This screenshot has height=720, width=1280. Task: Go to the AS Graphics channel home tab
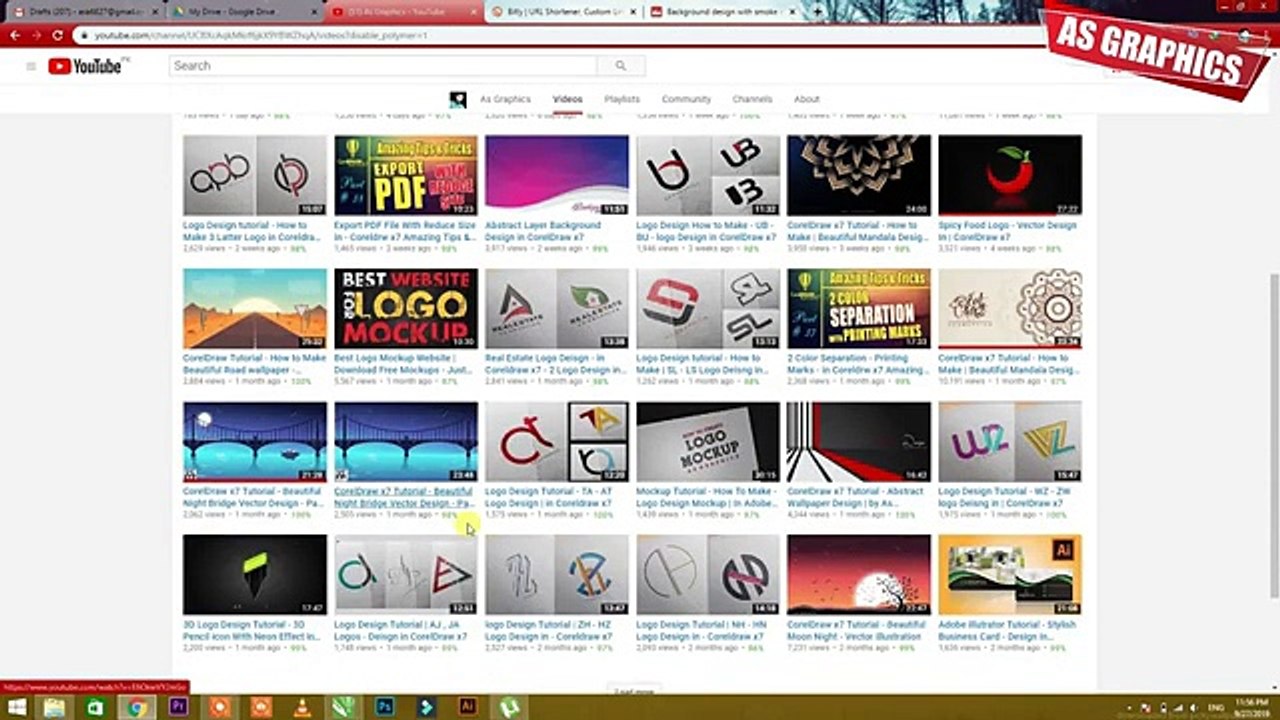coord(505,99)
